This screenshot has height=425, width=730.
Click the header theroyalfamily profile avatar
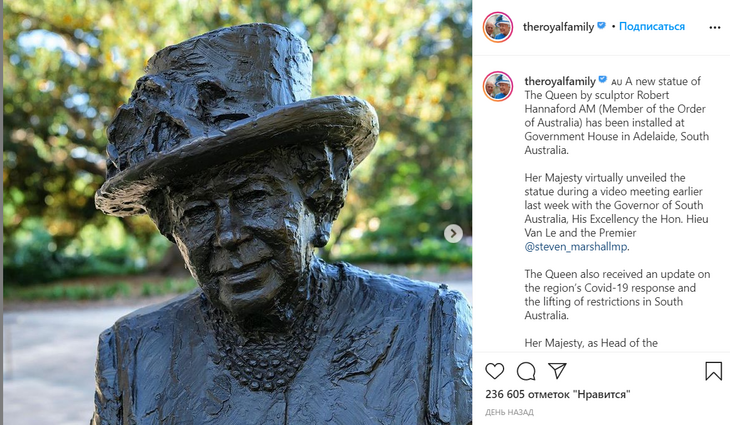[x=498, y=27]
